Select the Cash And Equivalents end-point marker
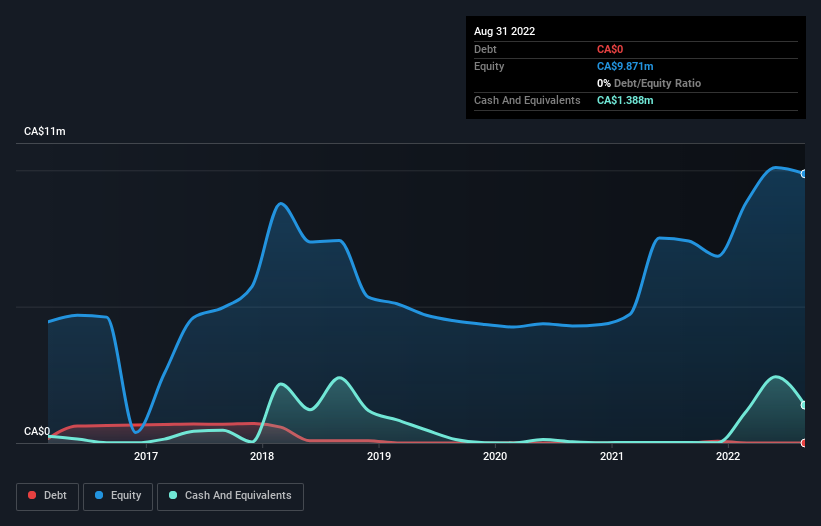The image size is (821, 526). click(804, 405)
